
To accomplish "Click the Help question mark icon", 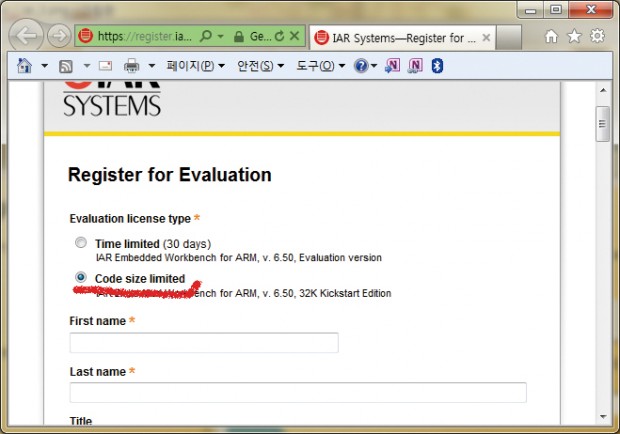I will (x=361, y=66).
